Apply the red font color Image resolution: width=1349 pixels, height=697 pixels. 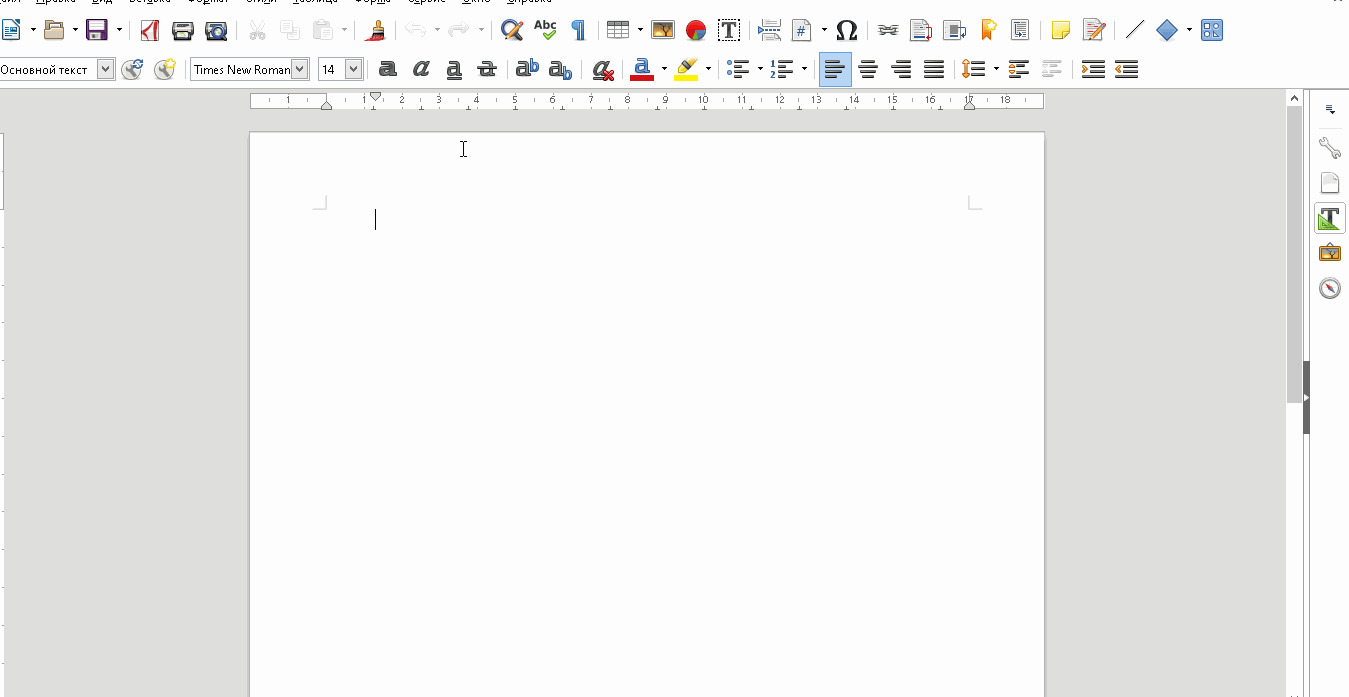(642, 69)
